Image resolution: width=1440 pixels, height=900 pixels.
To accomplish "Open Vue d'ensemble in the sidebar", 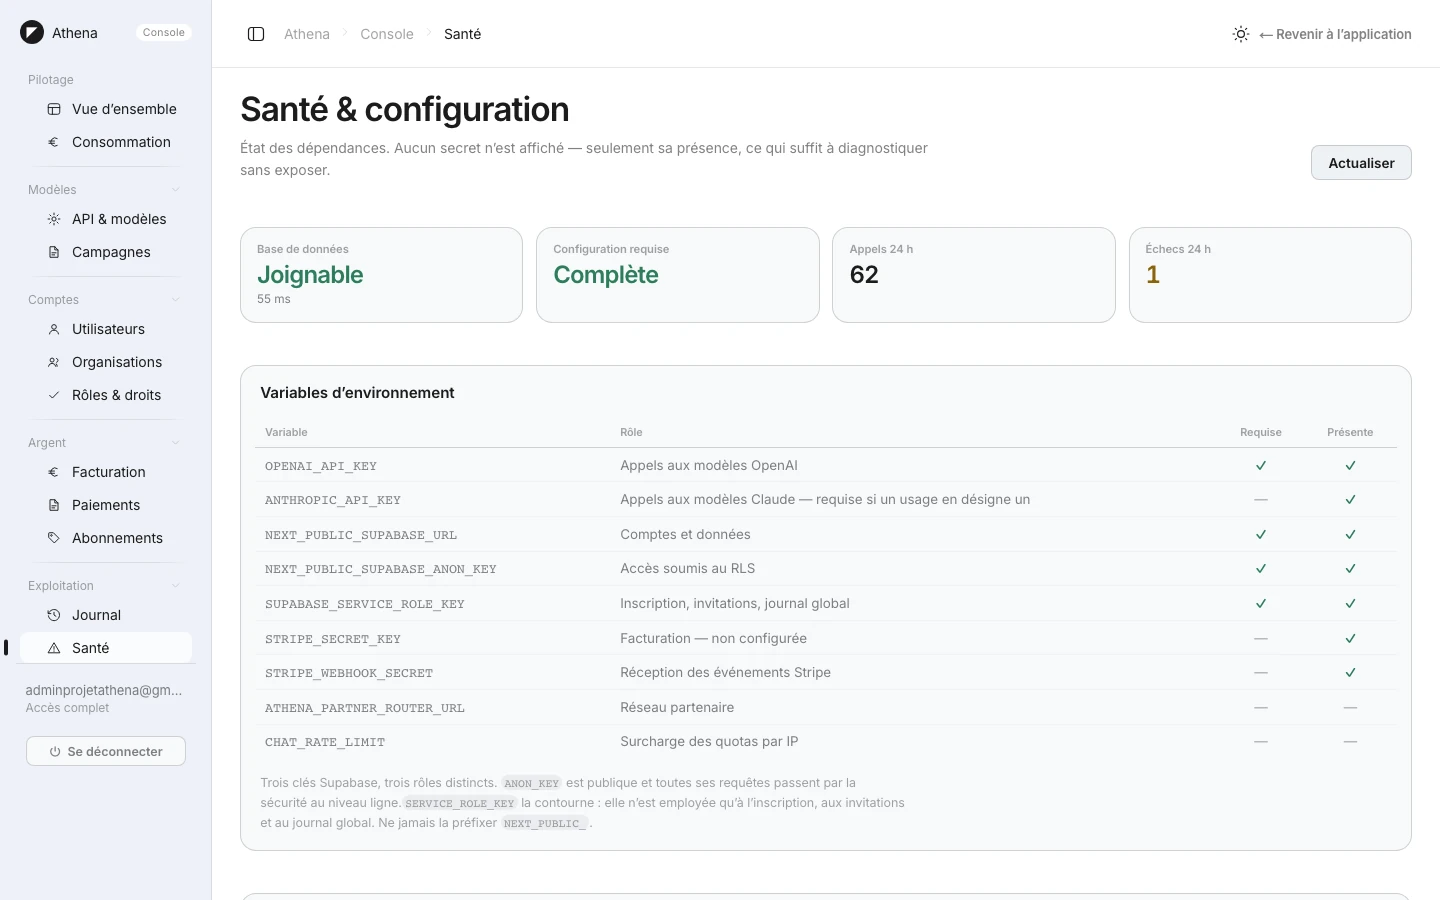I will tap(106, 109).
